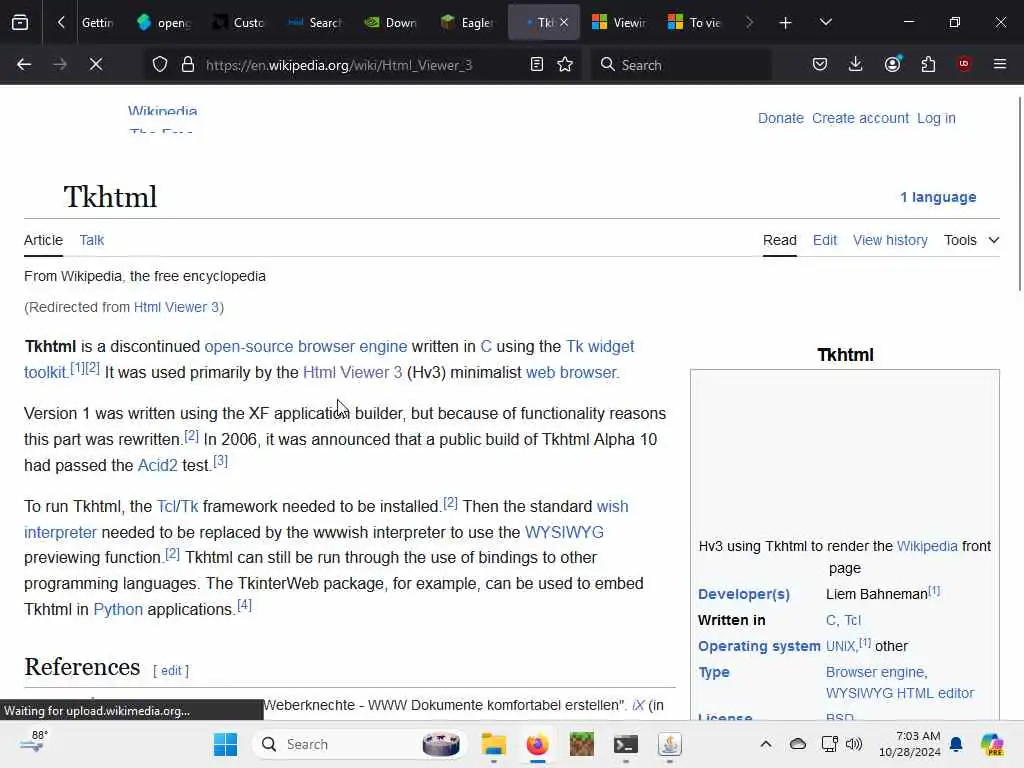Screen dimensions: 1024x768
Task: Open File Explorer from the taskbar
Action: tap(494, 744)
